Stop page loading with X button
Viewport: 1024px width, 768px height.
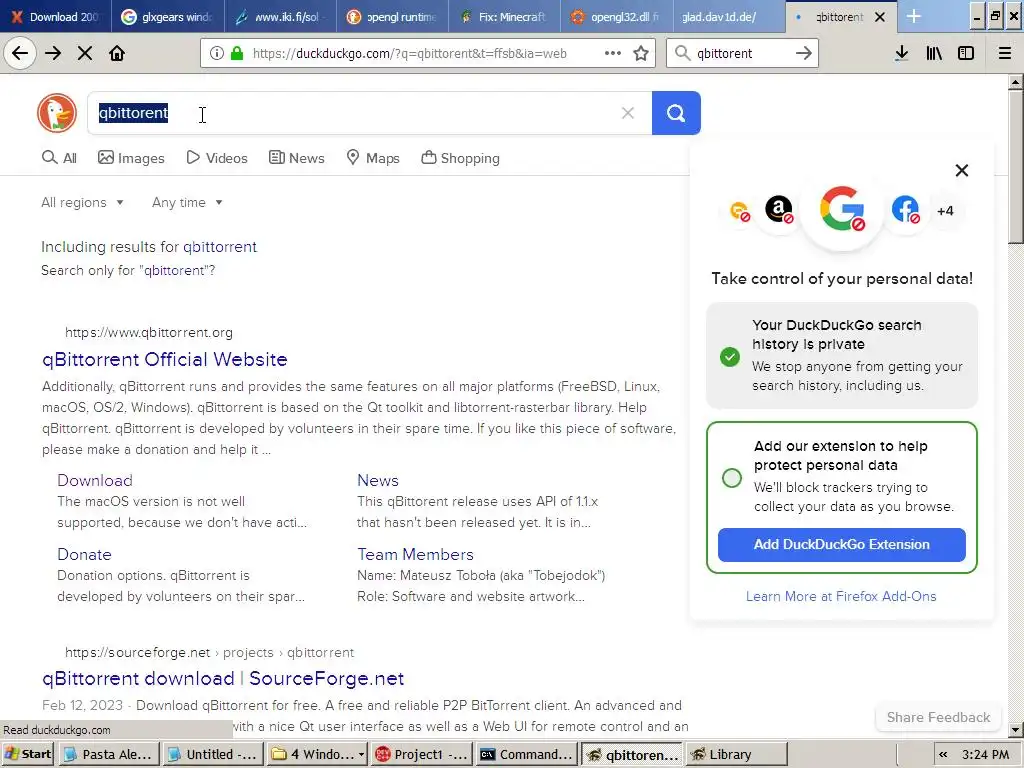[x=85, y=54]
